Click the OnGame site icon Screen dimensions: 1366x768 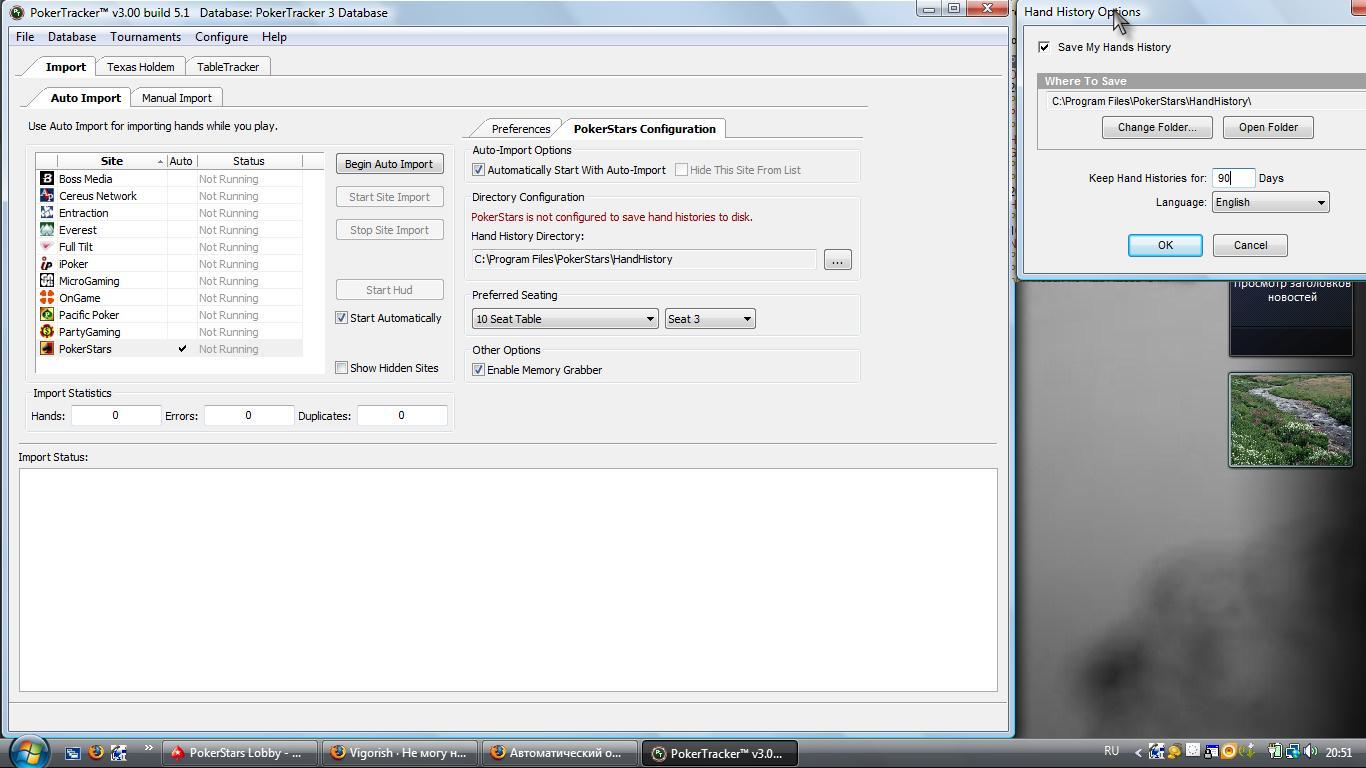pyautogui.click(x=46, y=298)
